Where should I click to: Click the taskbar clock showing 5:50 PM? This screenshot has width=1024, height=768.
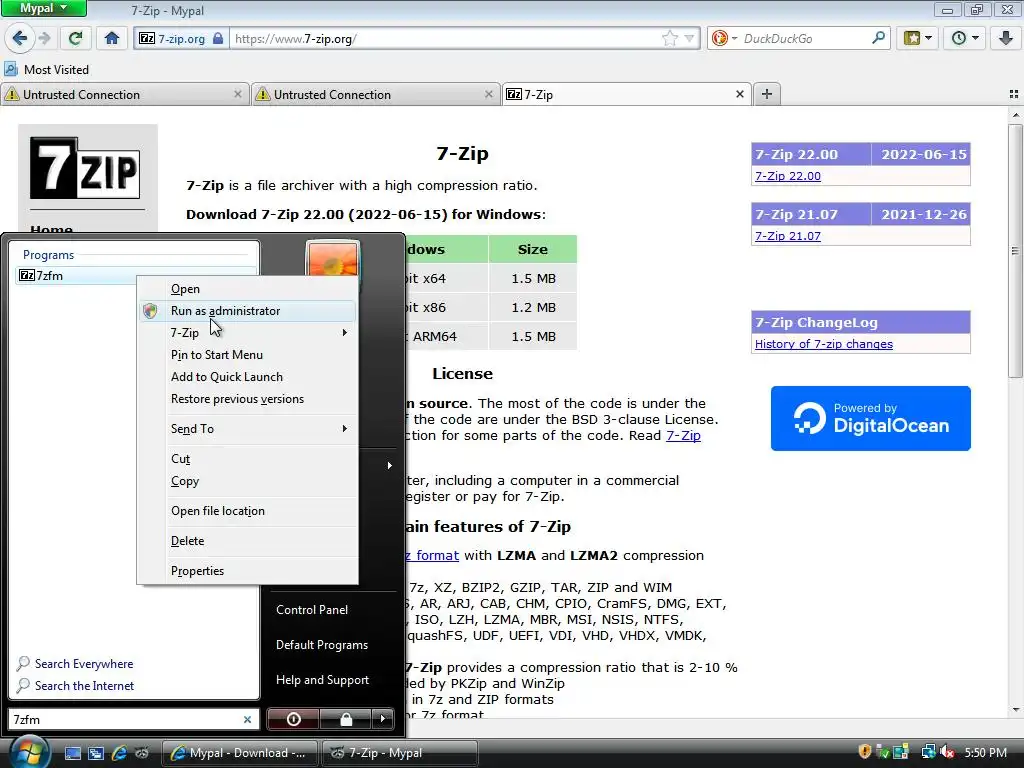pos(985,753)
